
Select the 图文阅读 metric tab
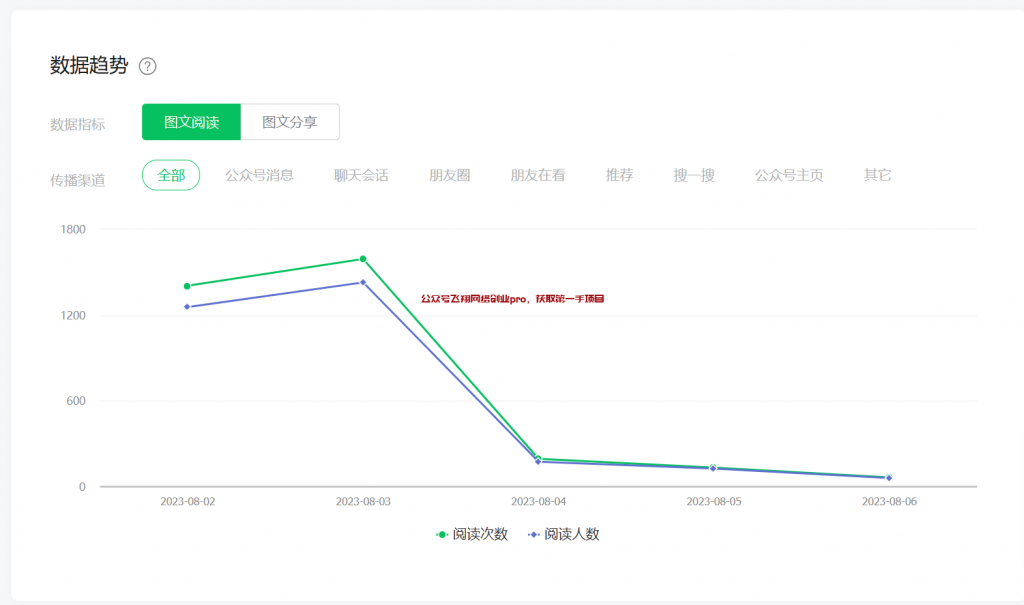[x=191, y=121]
